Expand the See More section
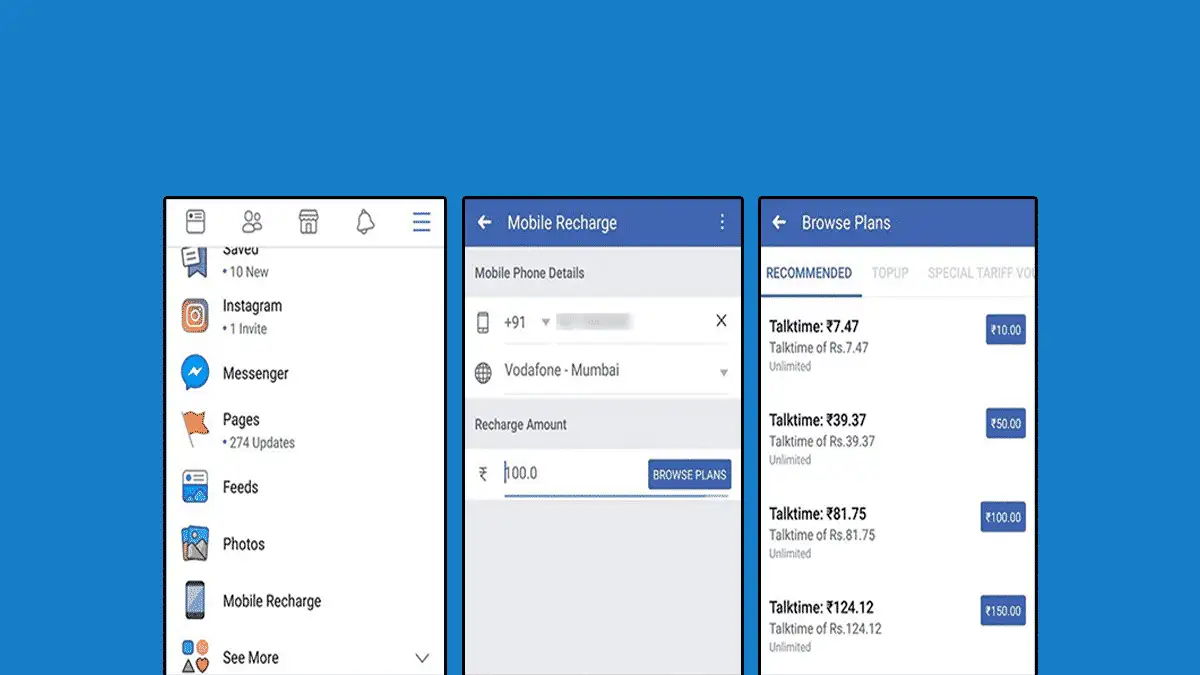The width and height of the screenshot is (1200, 675). point(421,658)
